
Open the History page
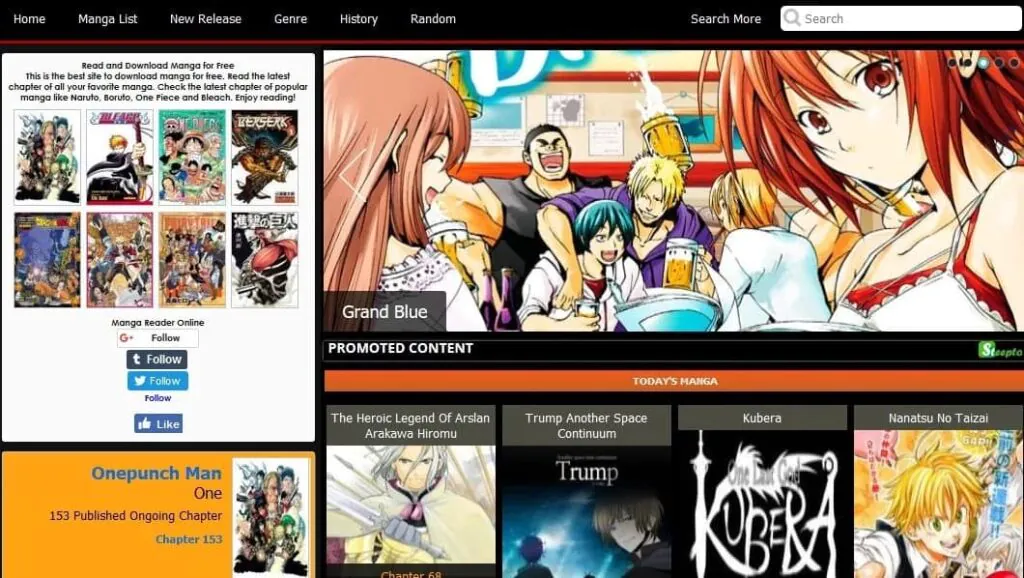click(x=359, y=19)
